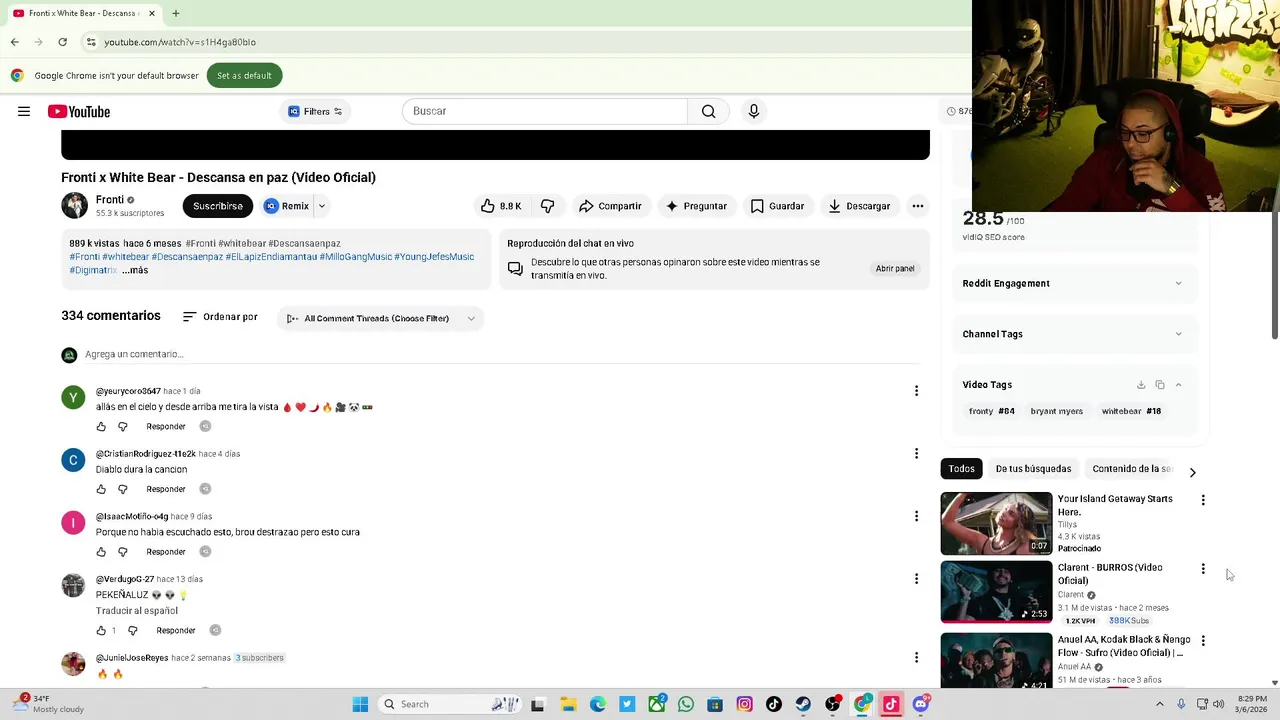Open Anuel AA Sufro video title
The width and height of the screenshot is (1280, 720).
click(1124, 646)
